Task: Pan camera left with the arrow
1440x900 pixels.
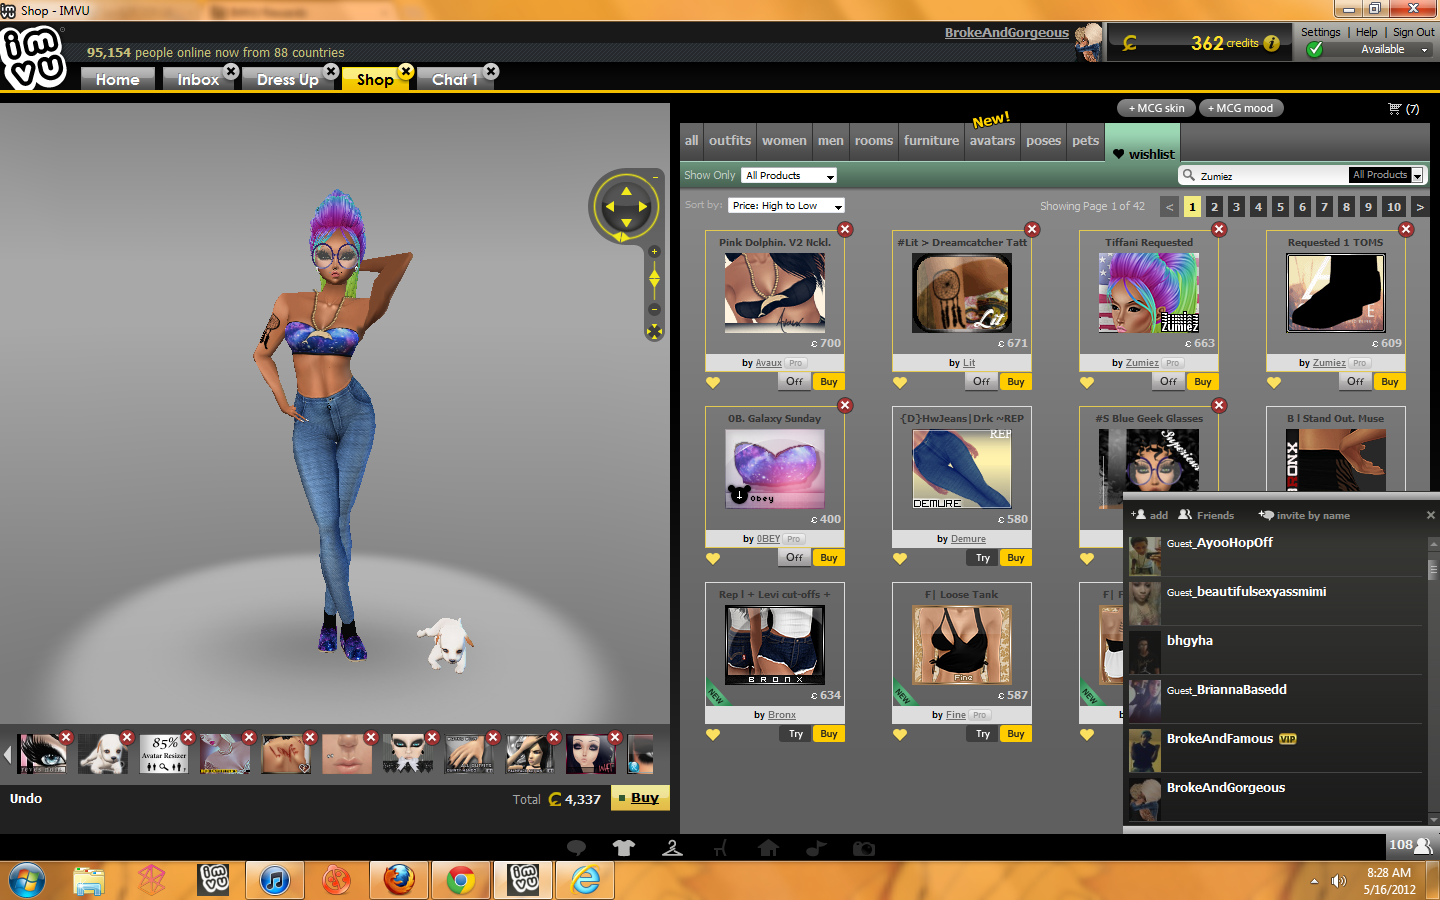Action: point(609,207)
